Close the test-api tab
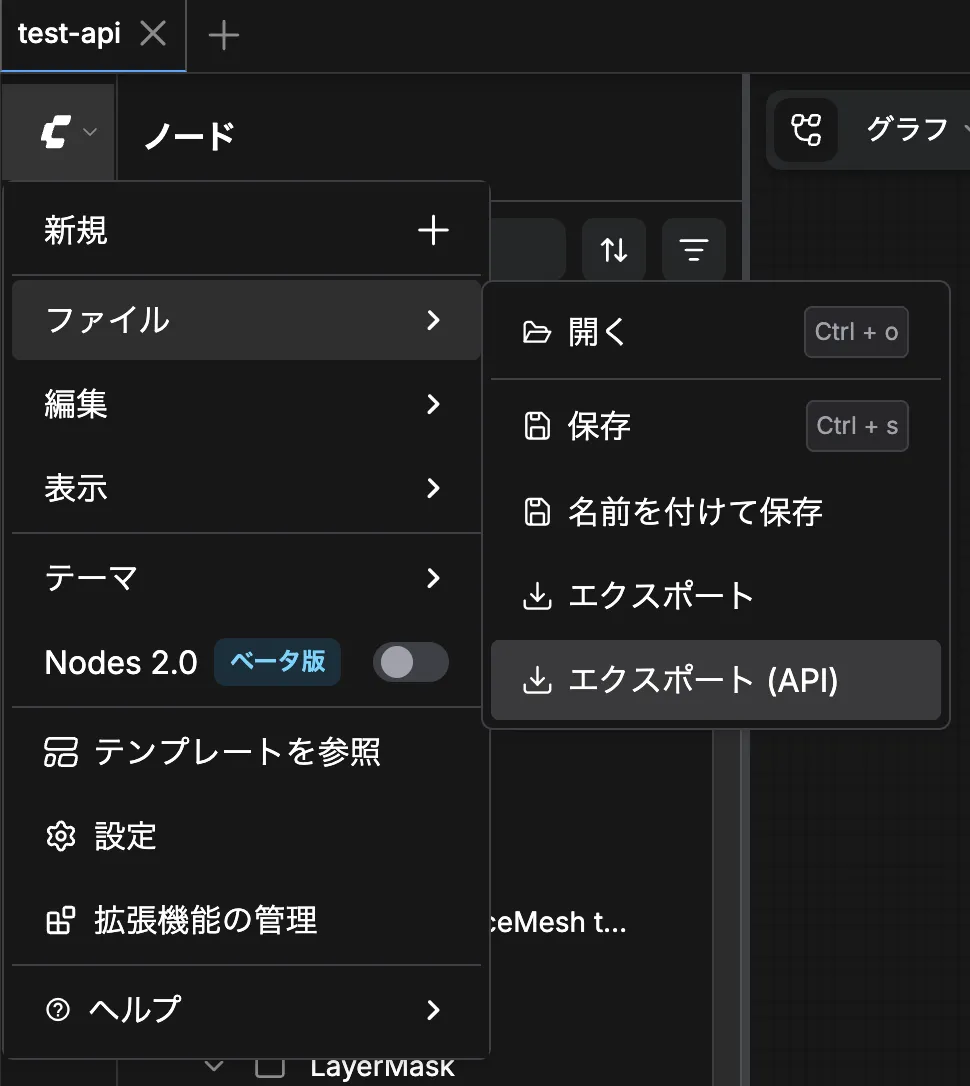The width and height of the screenshot is (970, 1086). tap(153, 33)
